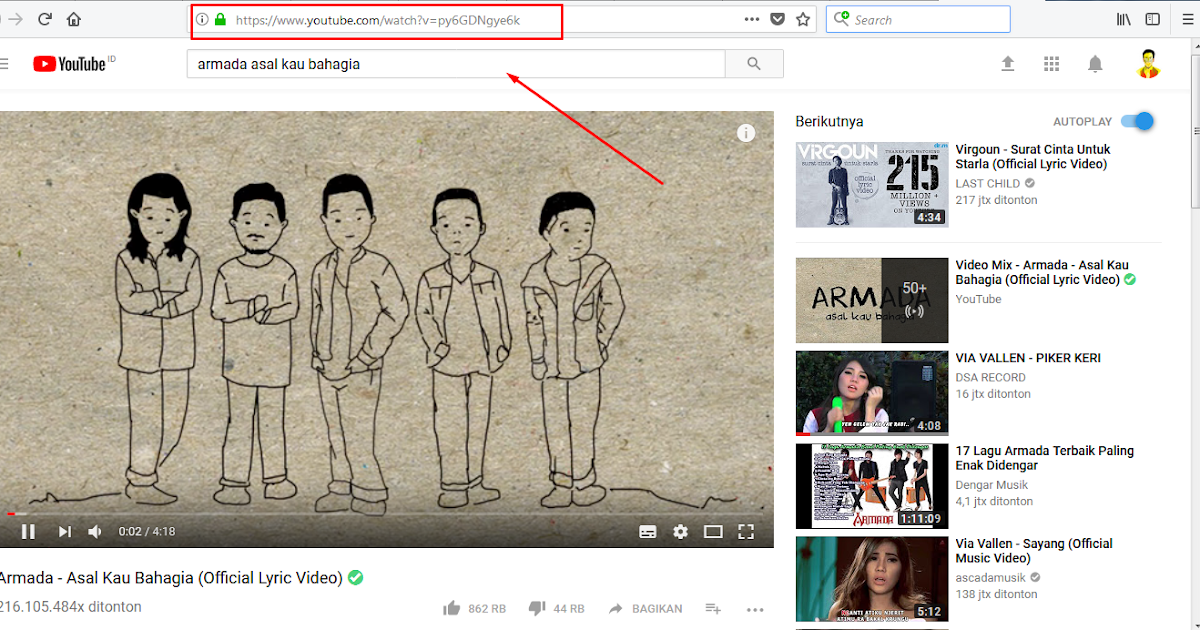Toggle subtitles on the player
This screenshot has width=1200, height=630.
648,532
